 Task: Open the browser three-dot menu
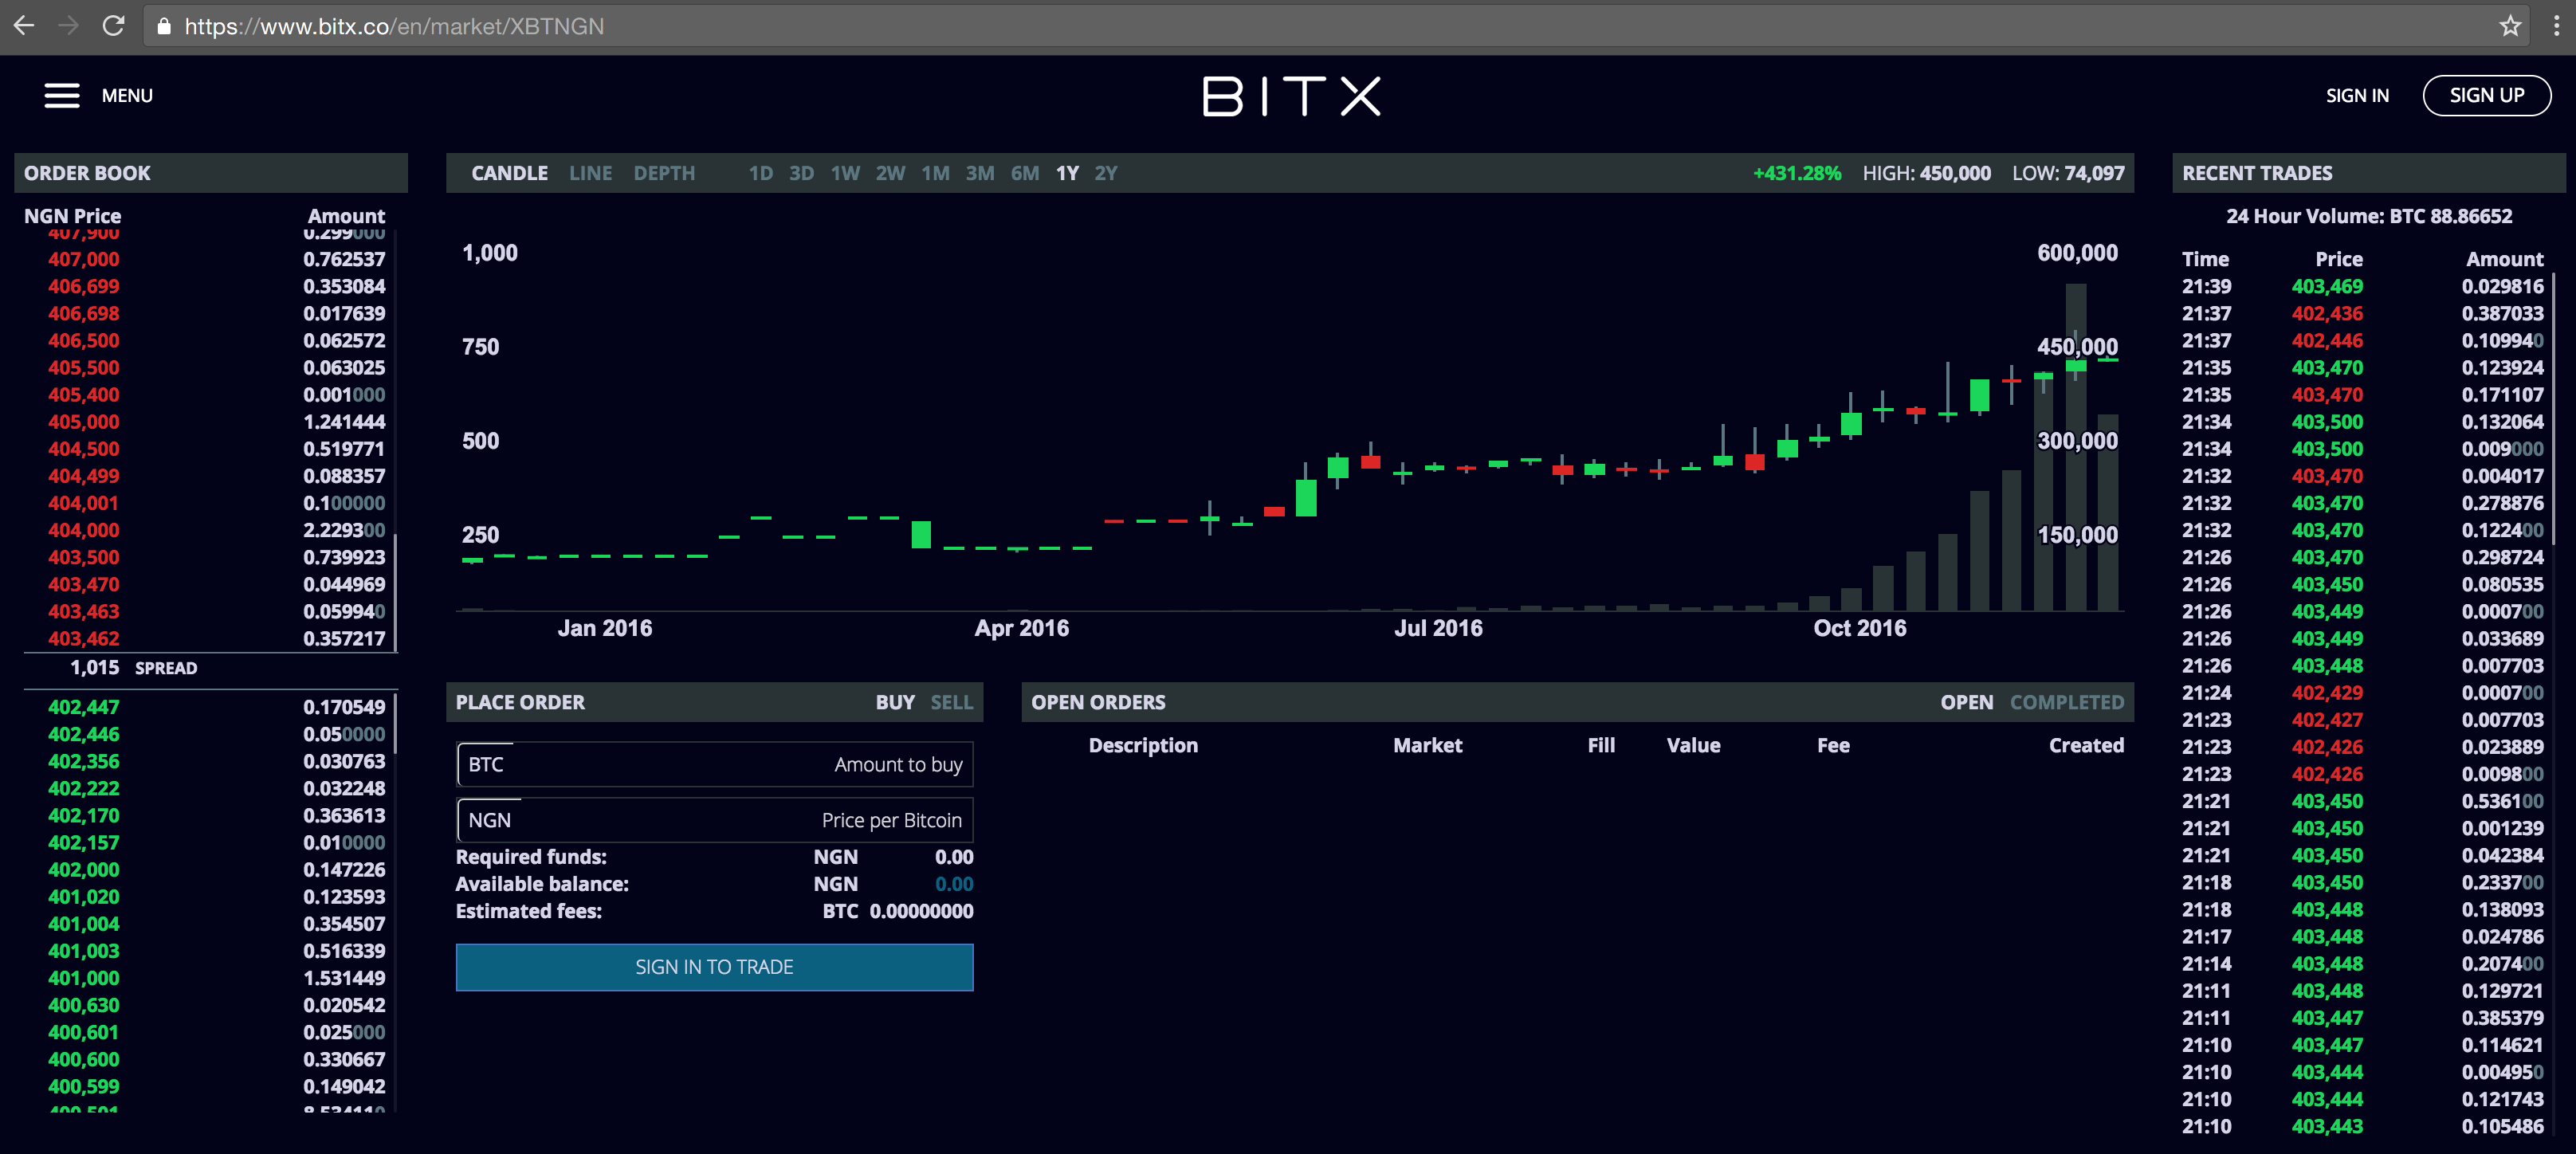[x=2556, y=26]
